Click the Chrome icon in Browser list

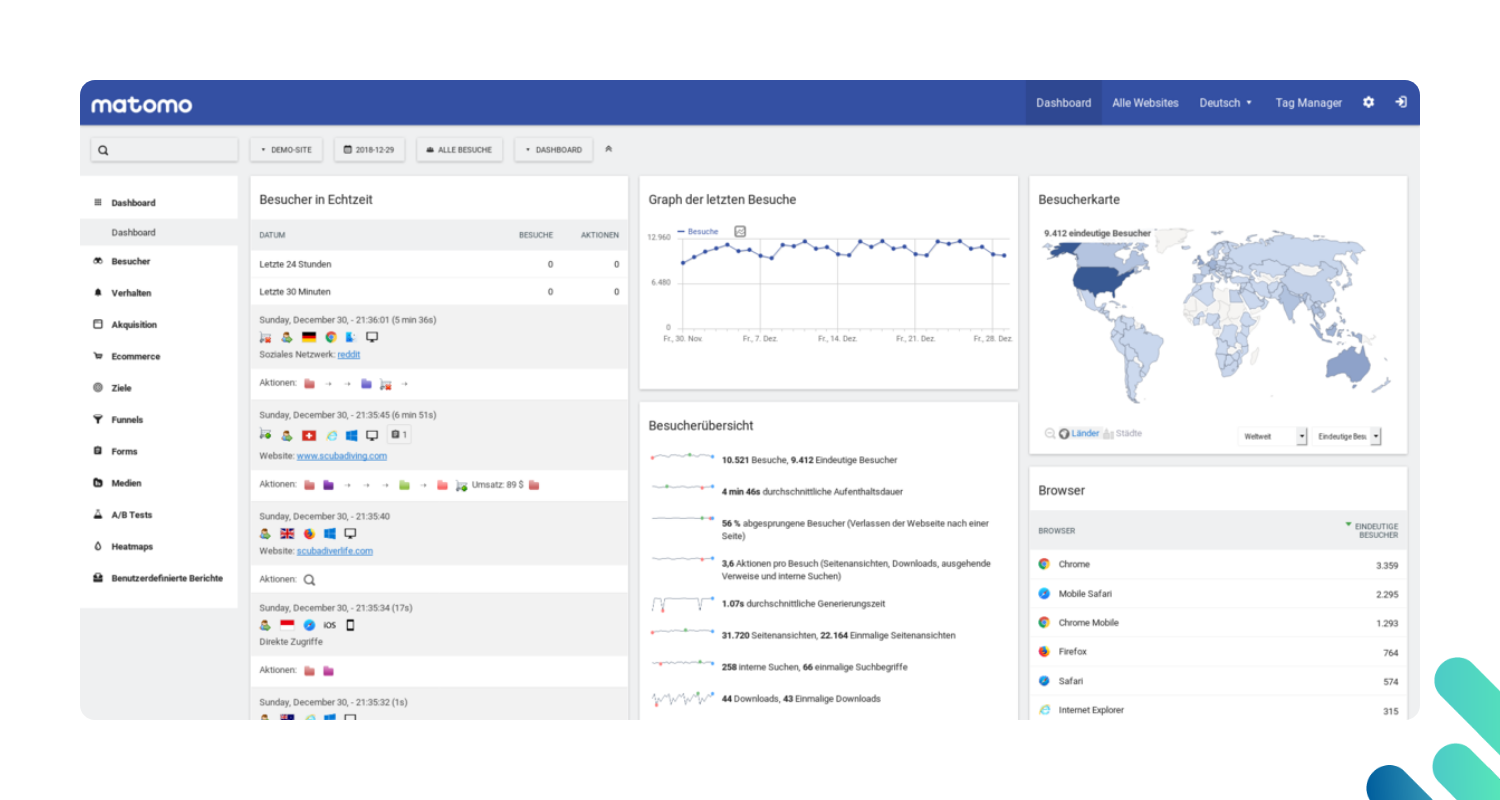tap(1044, 564)
